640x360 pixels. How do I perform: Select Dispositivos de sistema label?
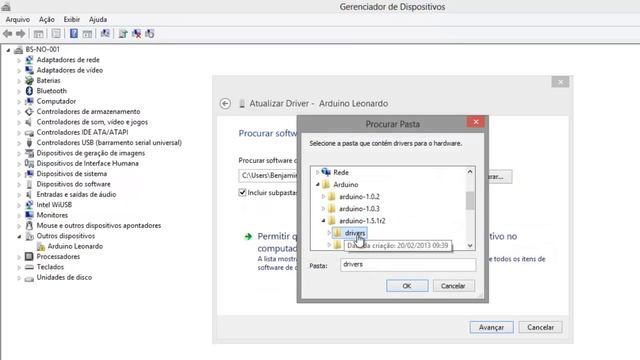point(71,173)
